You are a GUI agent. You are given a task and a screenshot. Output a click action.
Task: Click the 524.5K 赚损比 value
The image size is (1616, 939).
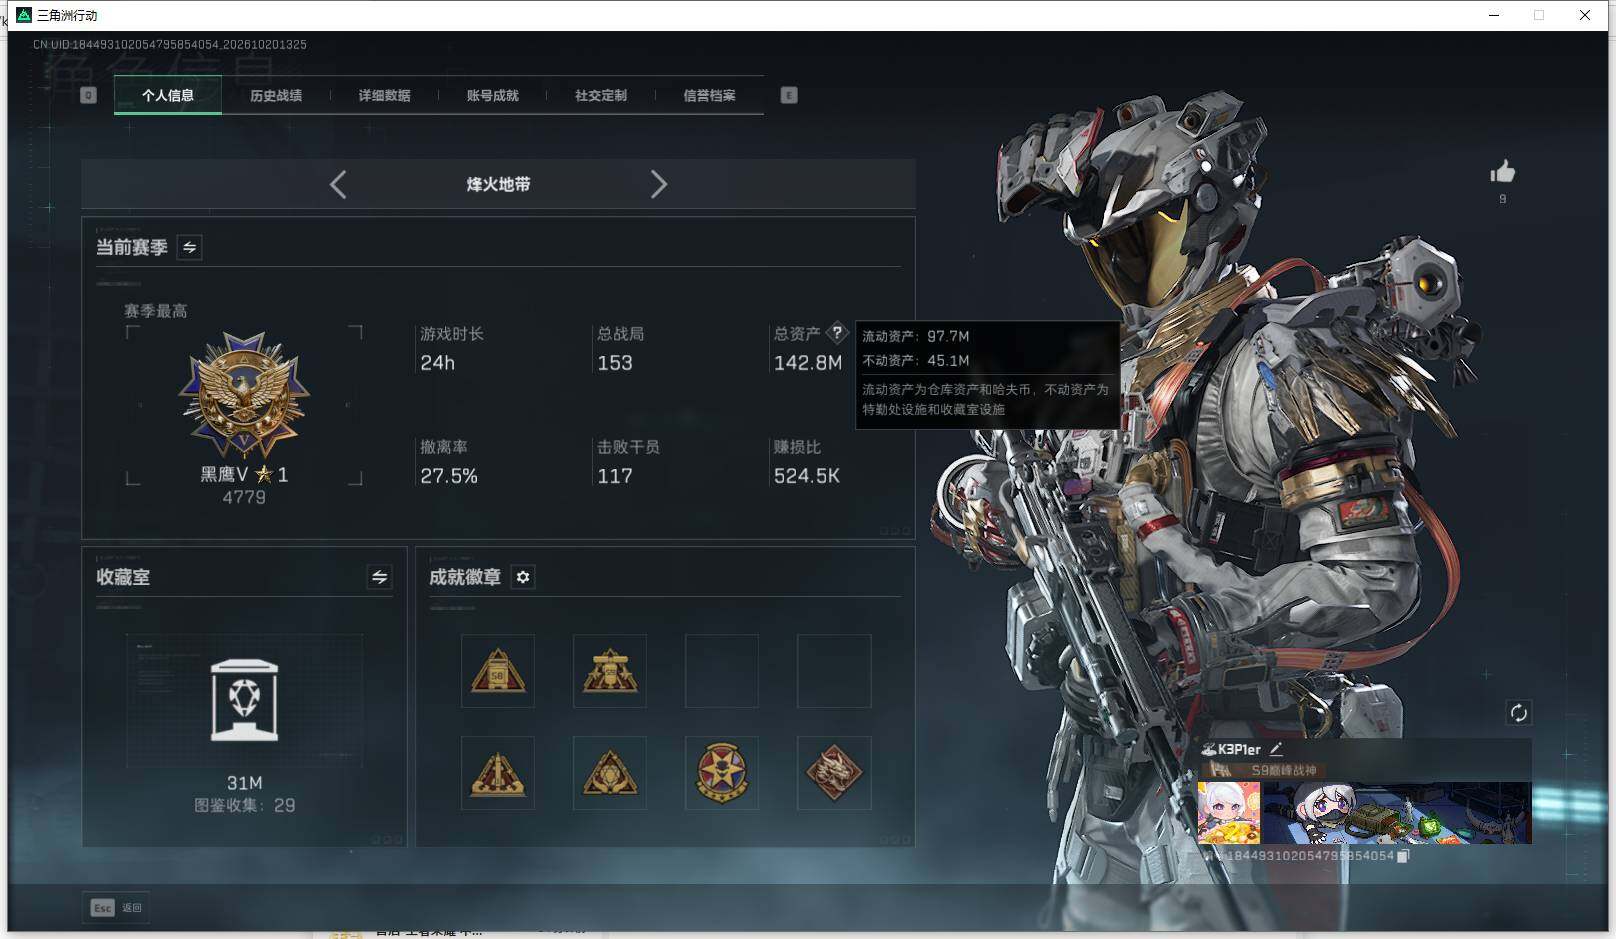(x=807, y=476)
